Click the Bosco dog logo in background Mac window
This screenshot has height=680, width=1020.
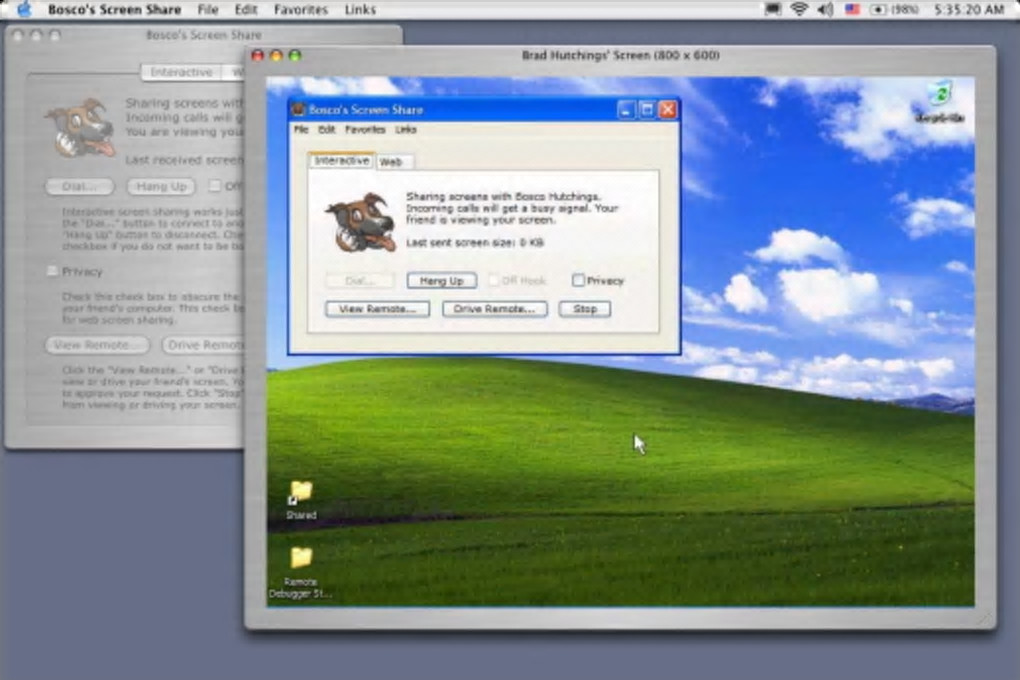click(80, 127)
